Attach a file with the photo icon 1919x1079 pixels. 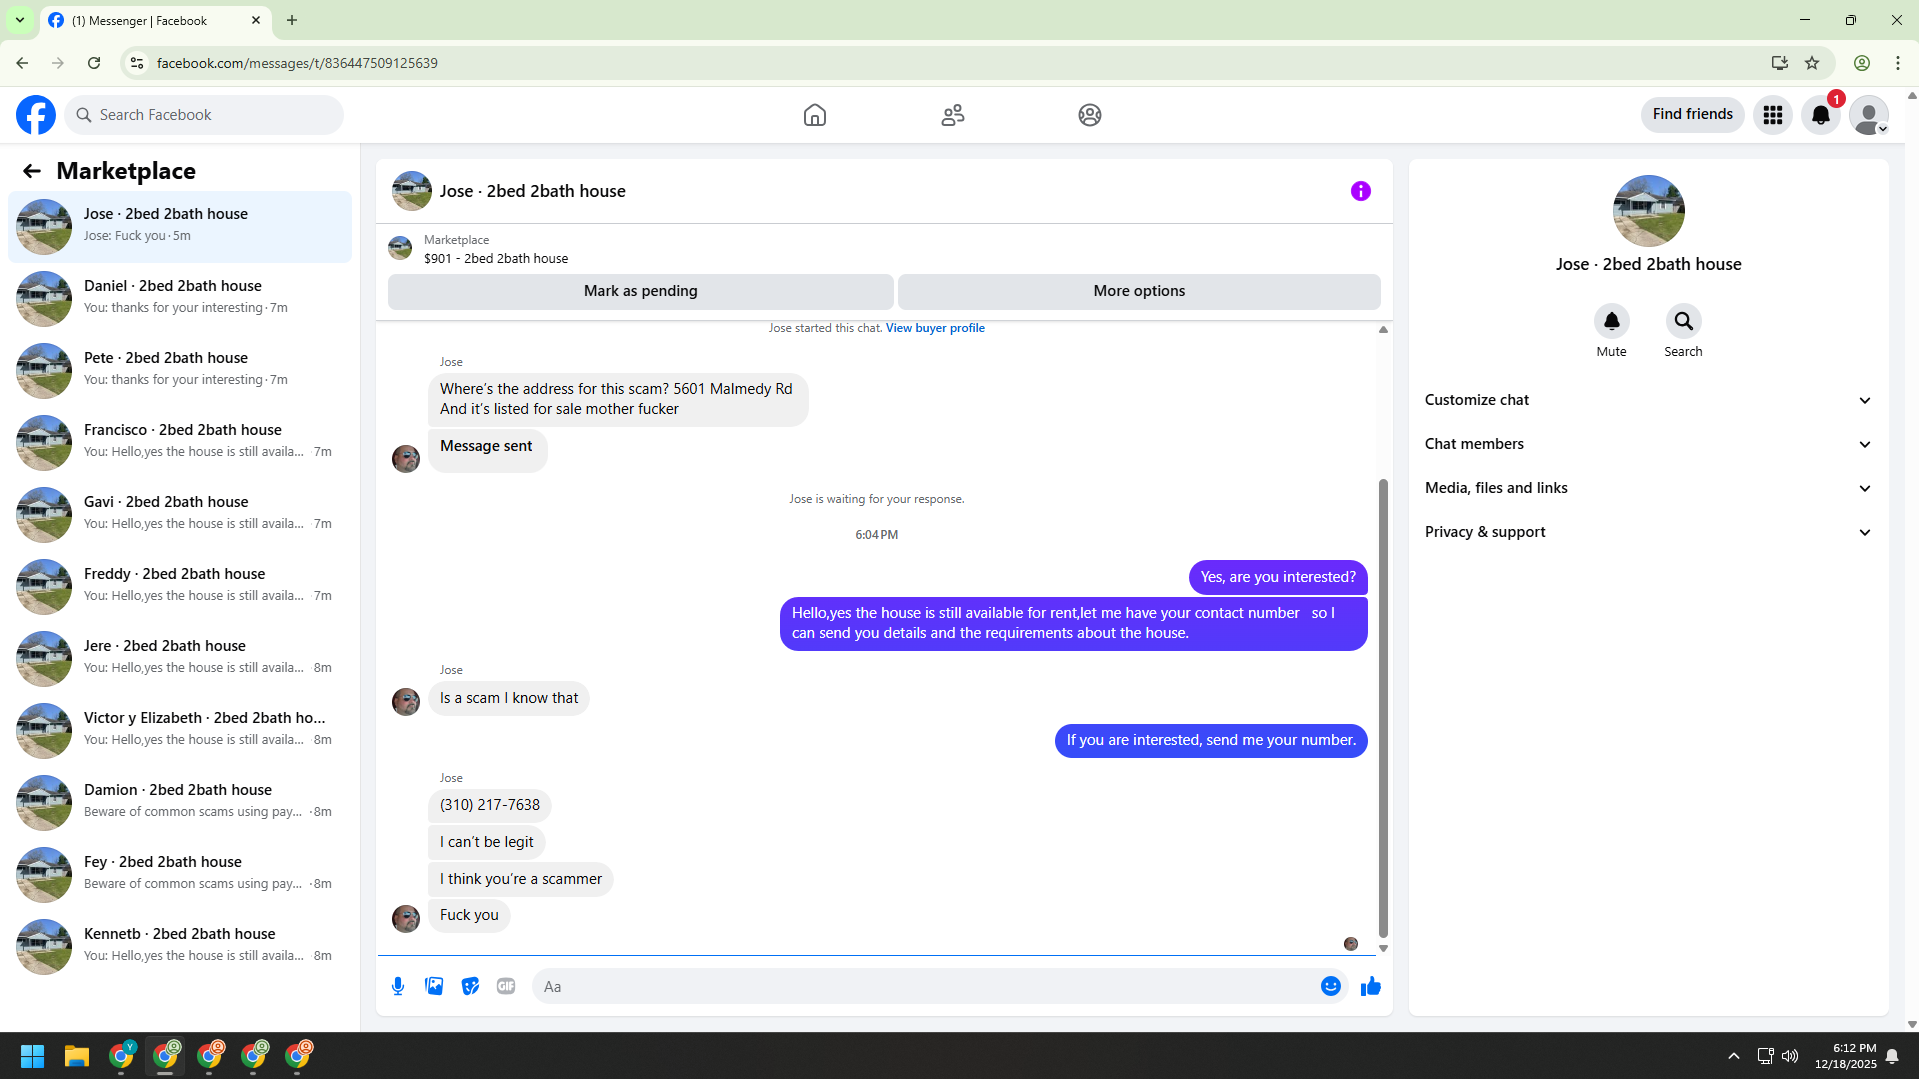pos(434,986)
